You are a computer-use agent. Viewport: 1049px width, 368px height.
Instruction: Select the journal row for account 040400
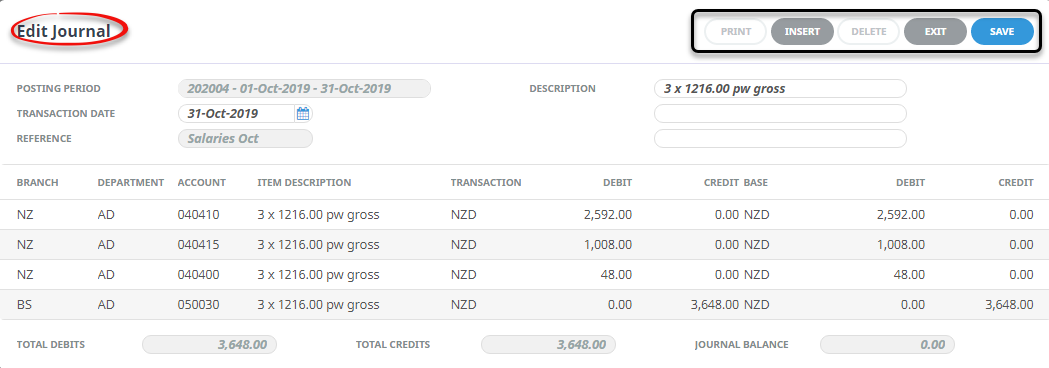(524, 274)
